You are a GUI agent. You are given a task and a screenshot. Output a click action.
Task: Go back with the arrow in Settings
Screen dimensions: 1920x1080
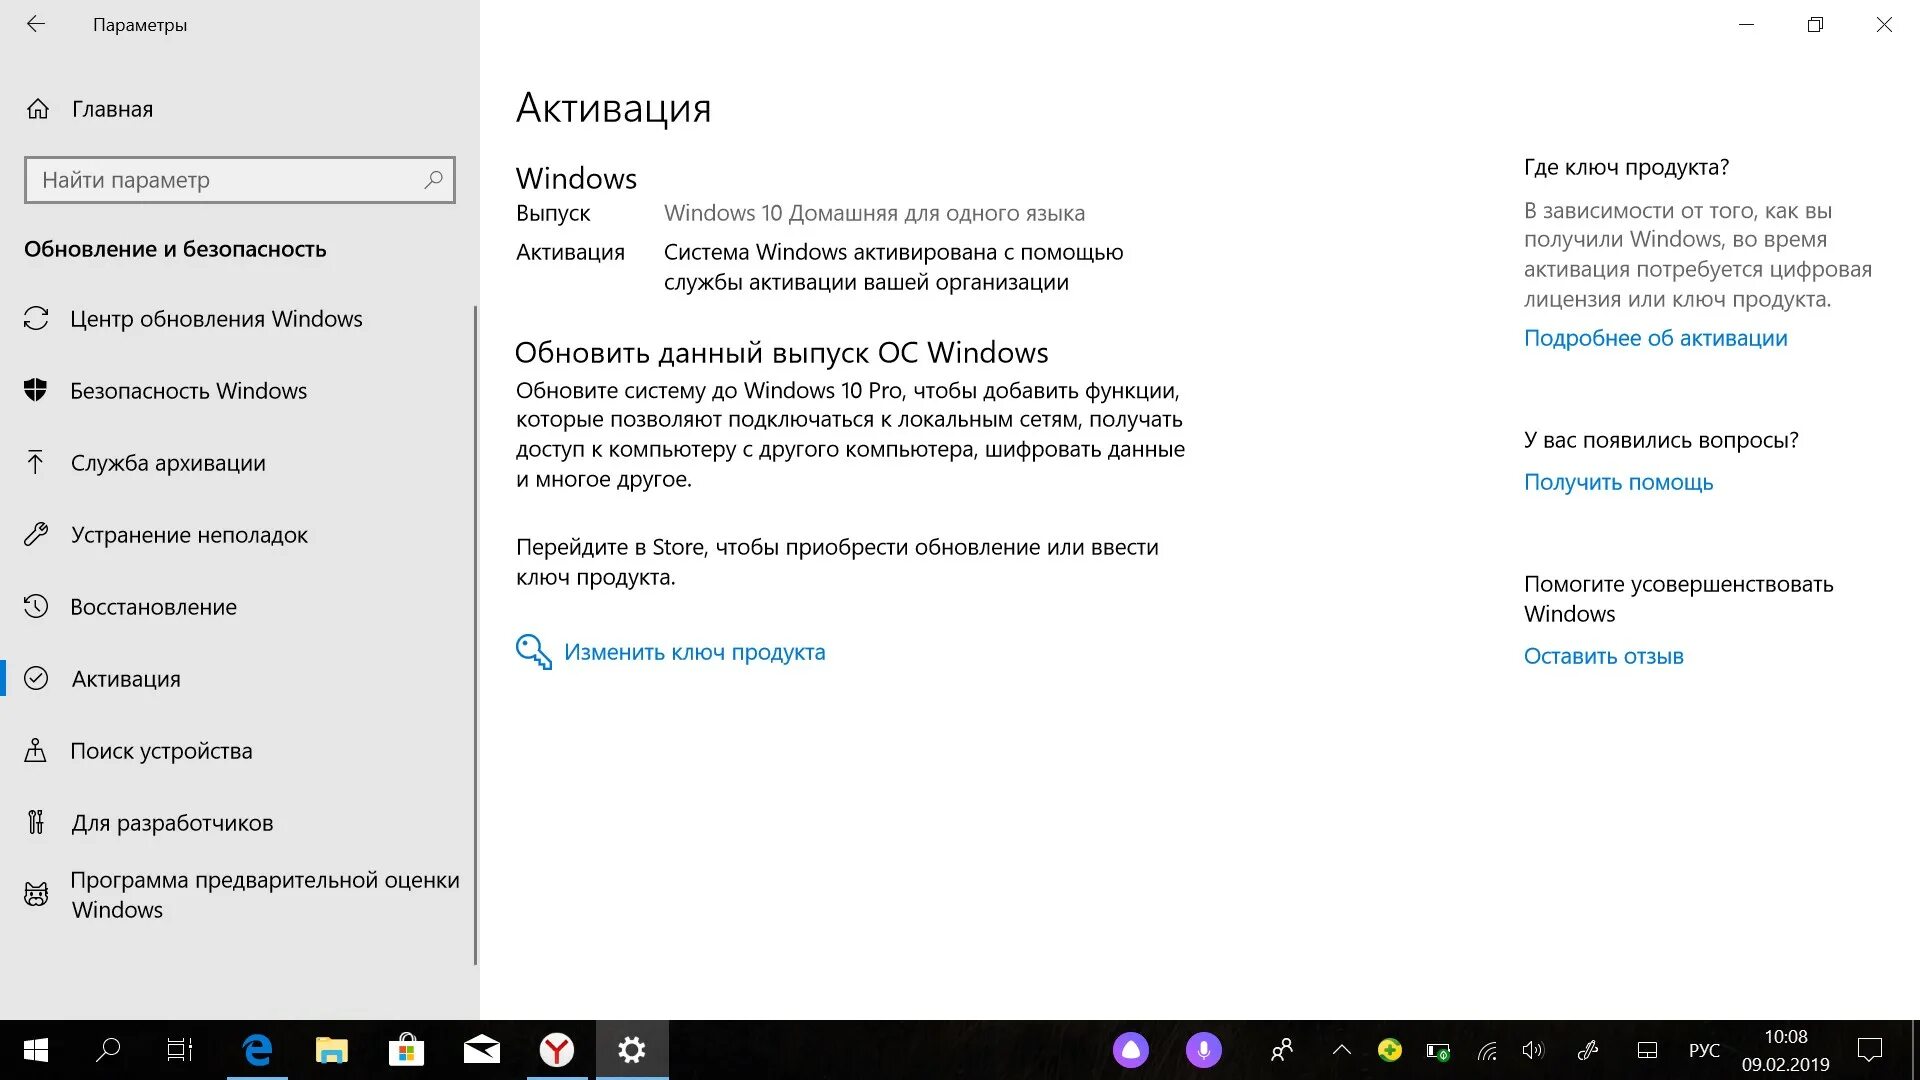click(x=36, y=24)
